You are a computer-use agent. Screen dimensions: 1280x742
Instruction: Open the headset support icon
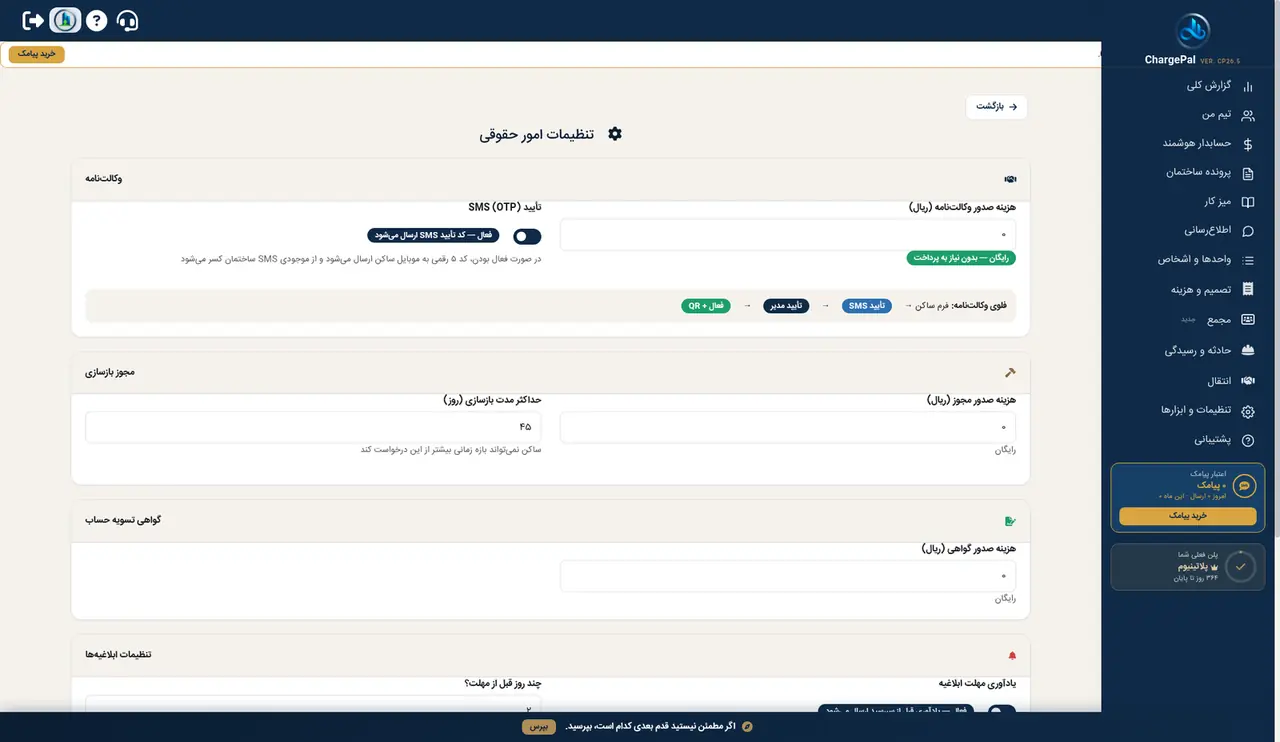click(x=127, y=20)
